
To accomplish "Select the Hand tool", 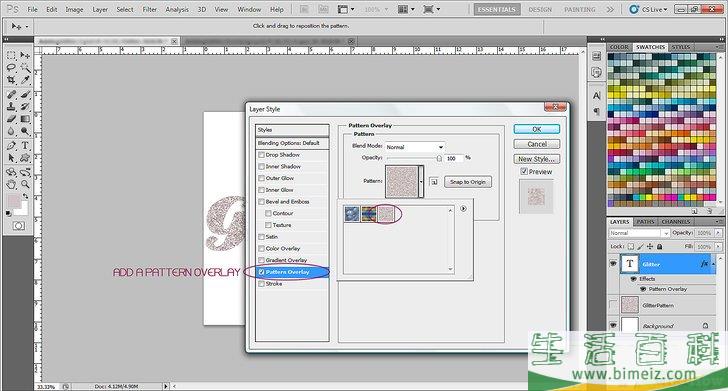I will [x=11, y=184].
